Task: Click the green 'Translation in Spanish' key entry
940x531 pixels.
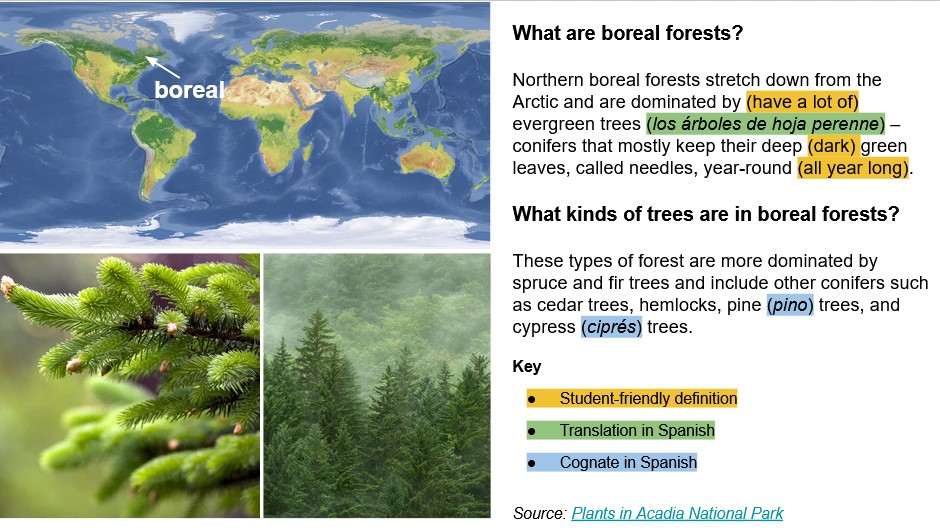Action: (x=636, y=430)
